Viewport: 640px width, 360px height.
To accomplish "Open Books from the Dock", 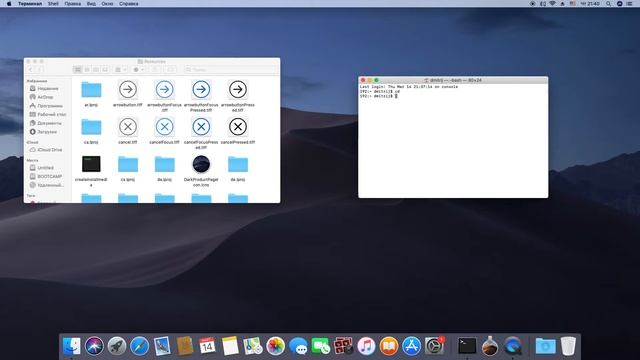I will pyautogui.click(x=389, y=346).
